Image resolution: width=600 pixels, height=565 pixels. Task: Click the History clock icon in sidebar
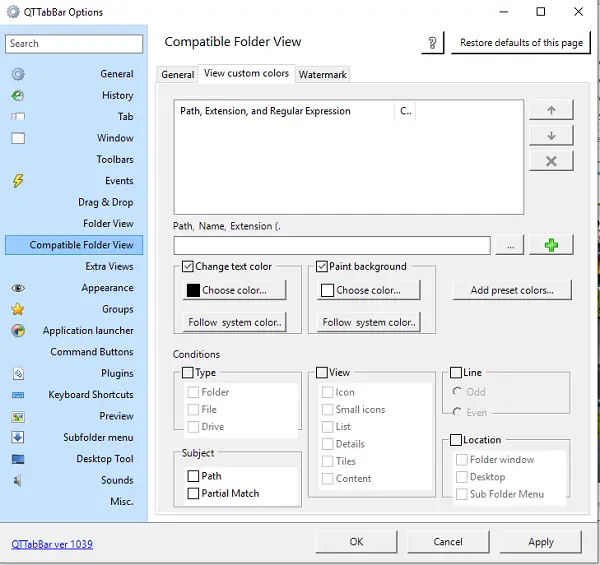(x=18, y=95)
